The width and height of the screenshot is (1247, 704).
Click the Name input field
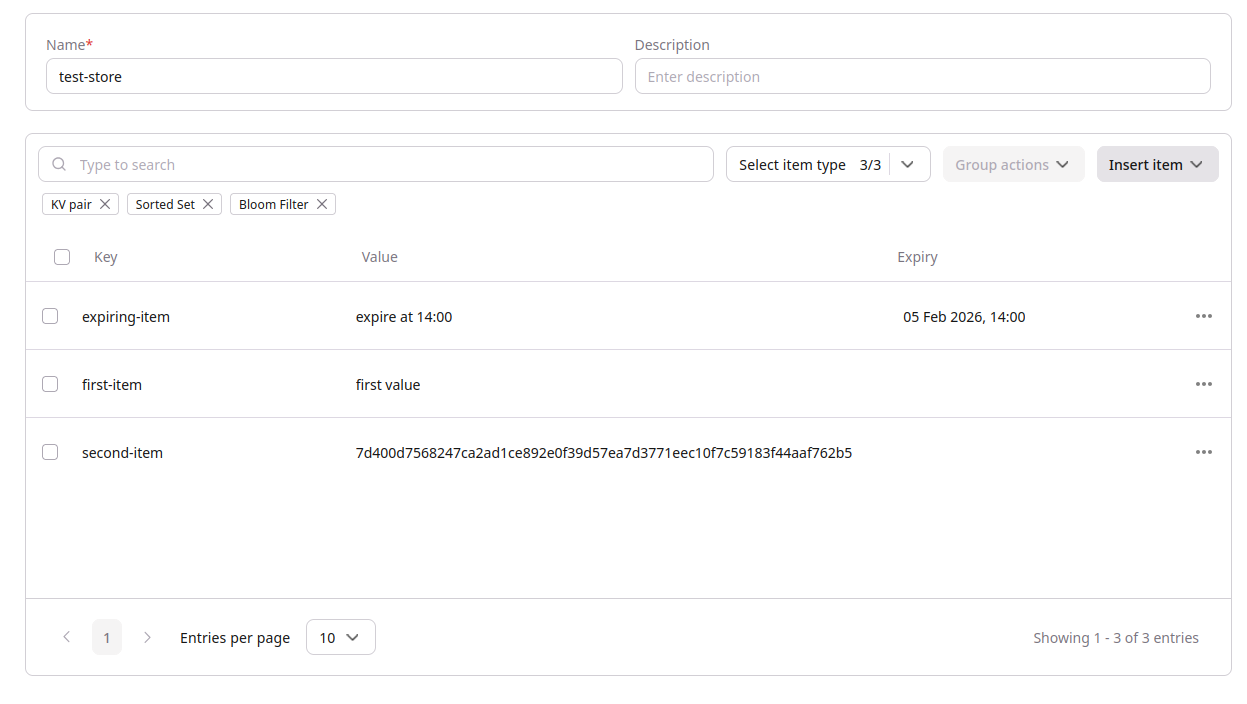[x=334, y=77]
